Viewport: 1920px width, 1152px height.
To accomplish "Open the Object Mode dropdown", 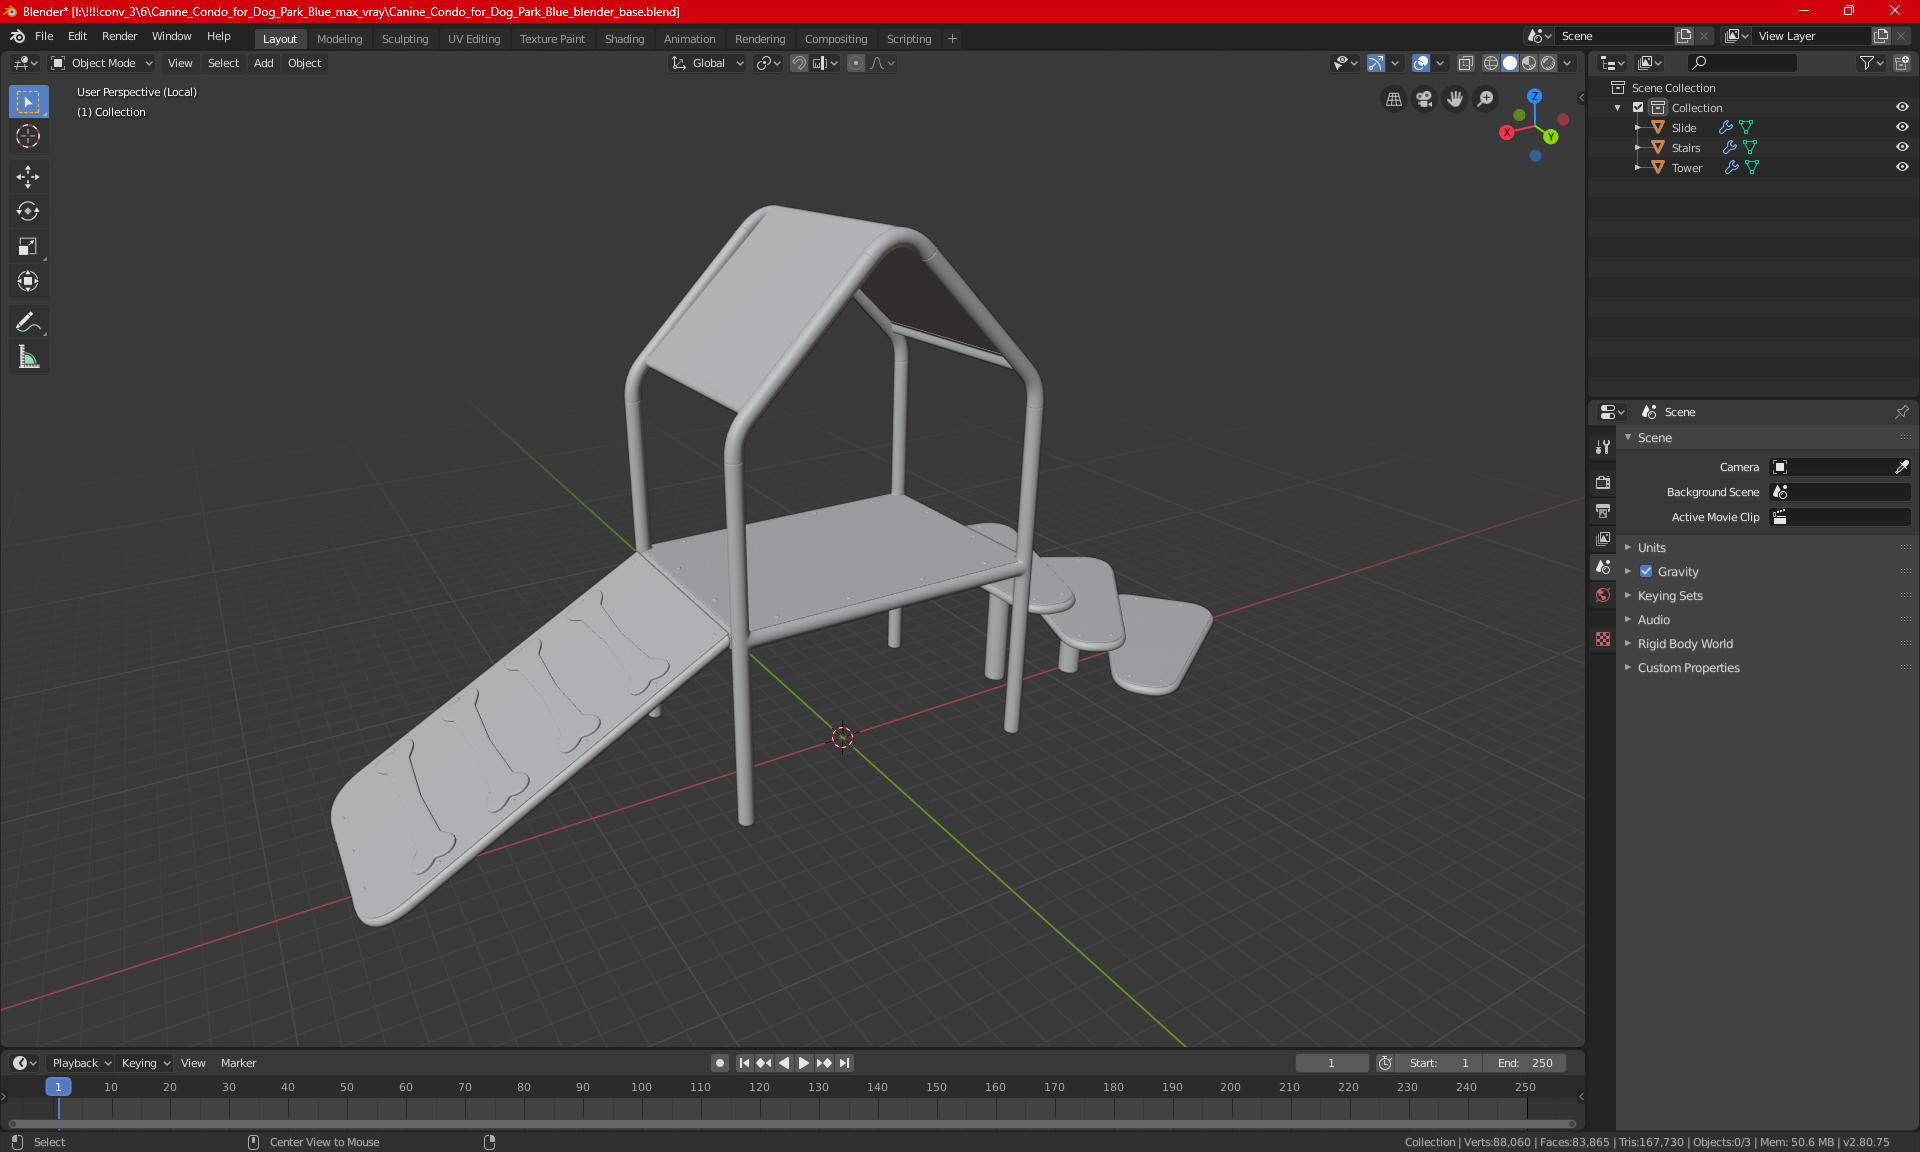I will point(102,63).
